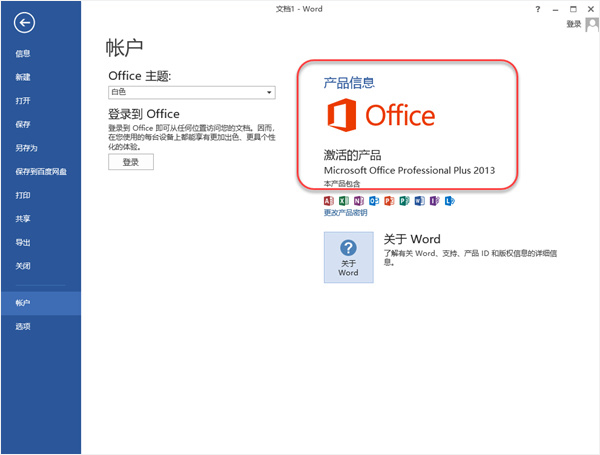Minimize the Word window
Viewport: 600px width, 455px height.
click(x=555, y=9)
